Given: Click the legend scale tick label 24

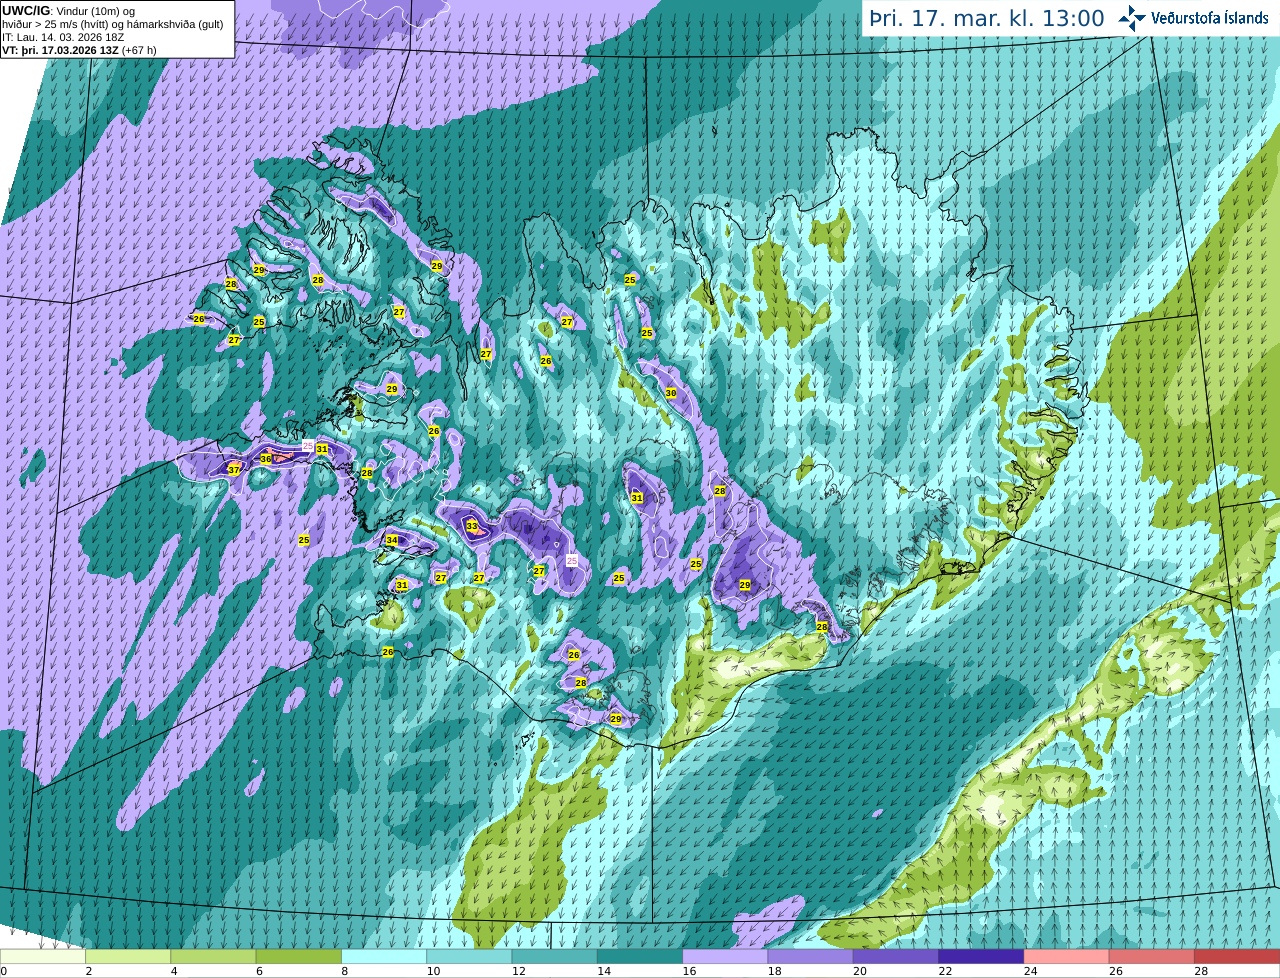Looking at the screenshot, I should click(1030, 971).
